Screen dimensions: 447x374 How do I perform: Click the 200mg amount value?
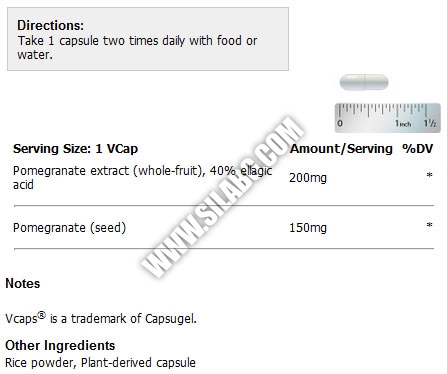(x=308, y=178)
